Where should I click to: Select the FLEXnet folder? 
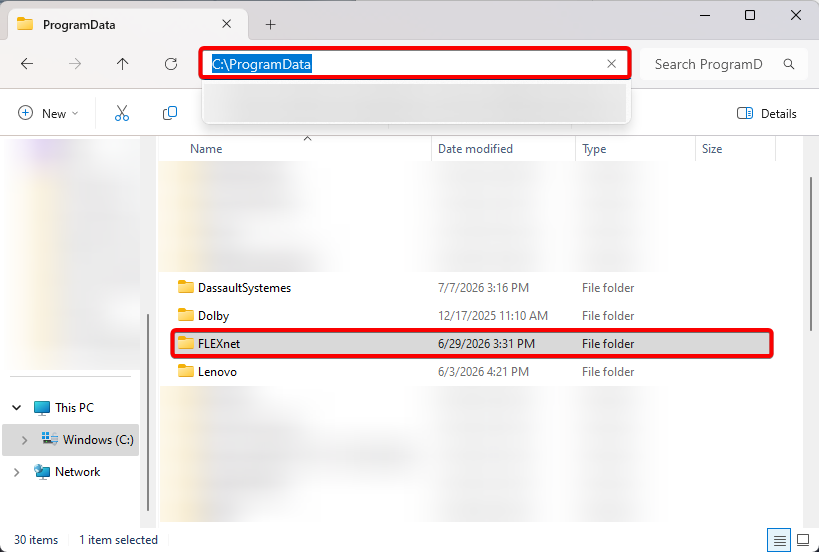click(x=472, y=344)
